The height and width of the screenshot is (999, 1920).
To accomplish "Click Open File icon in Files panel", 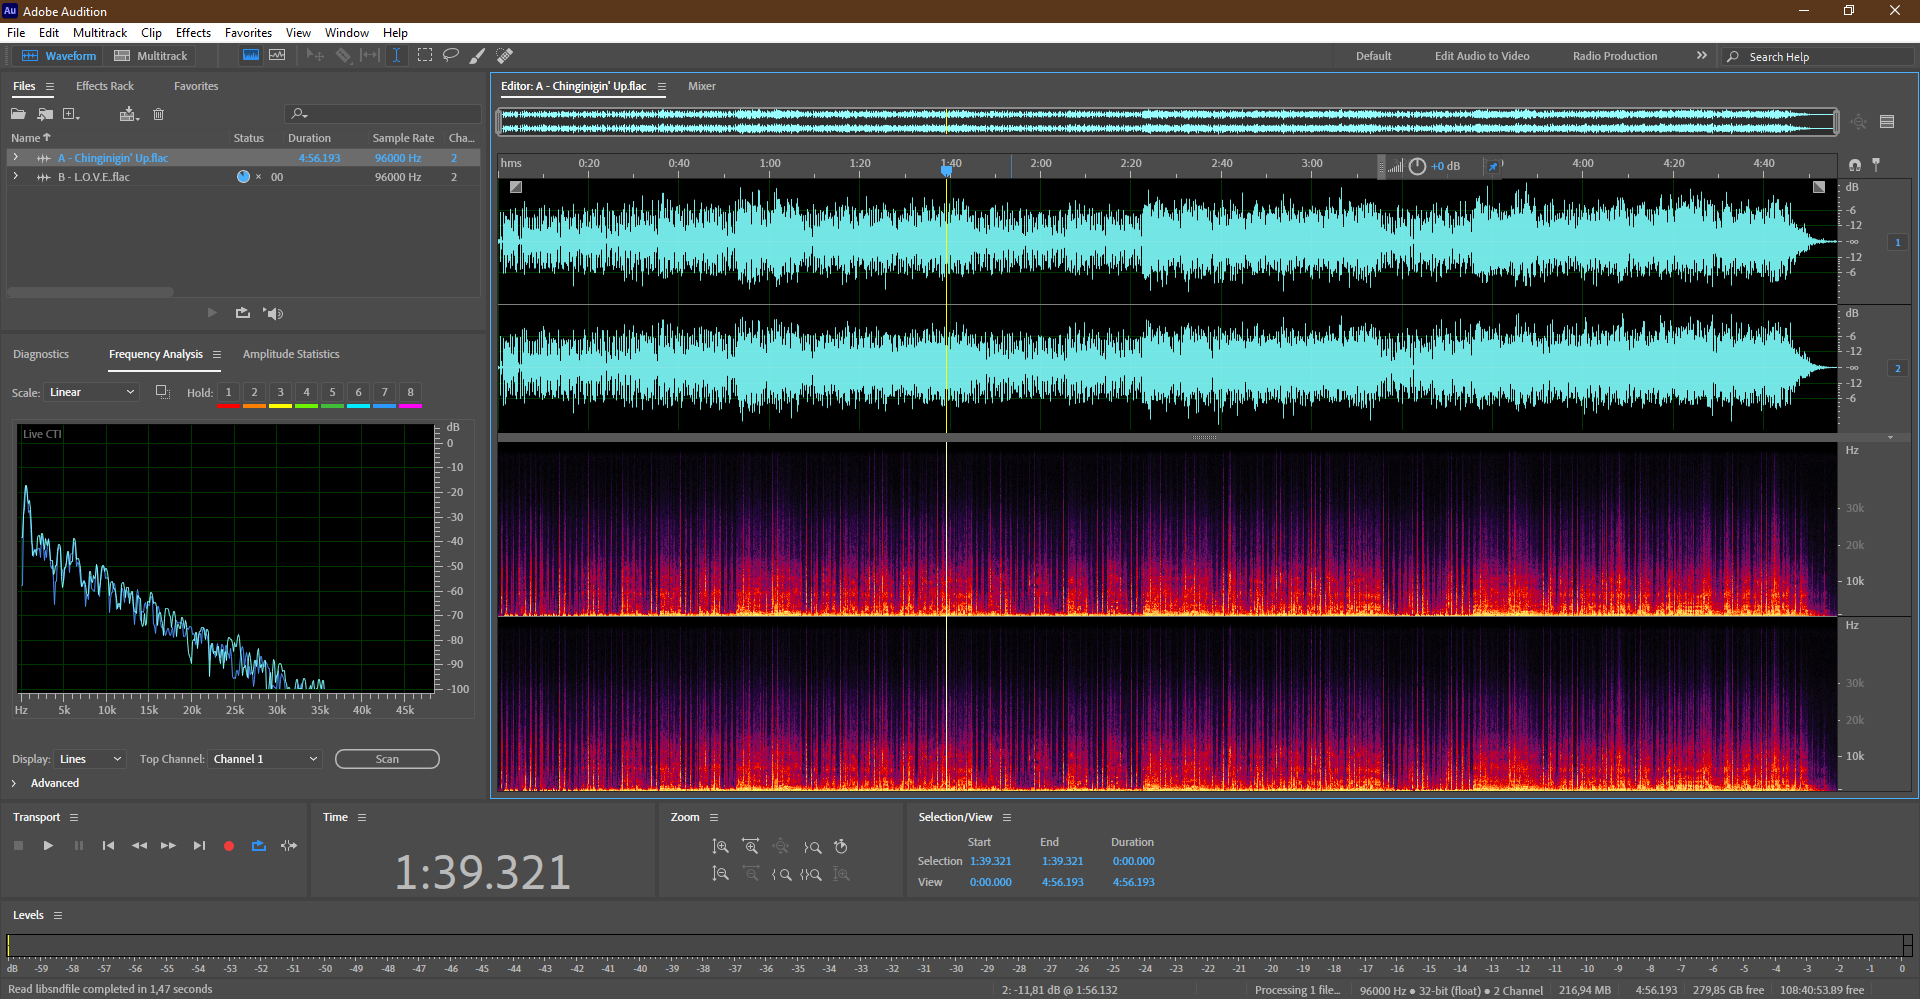I will 18,114.
